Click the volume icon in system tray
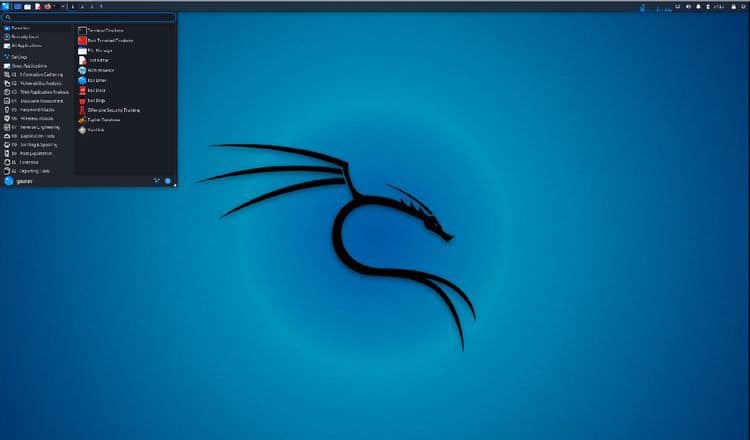The height and width of the screenshot is (440, 750). click(x=689, y=6)
